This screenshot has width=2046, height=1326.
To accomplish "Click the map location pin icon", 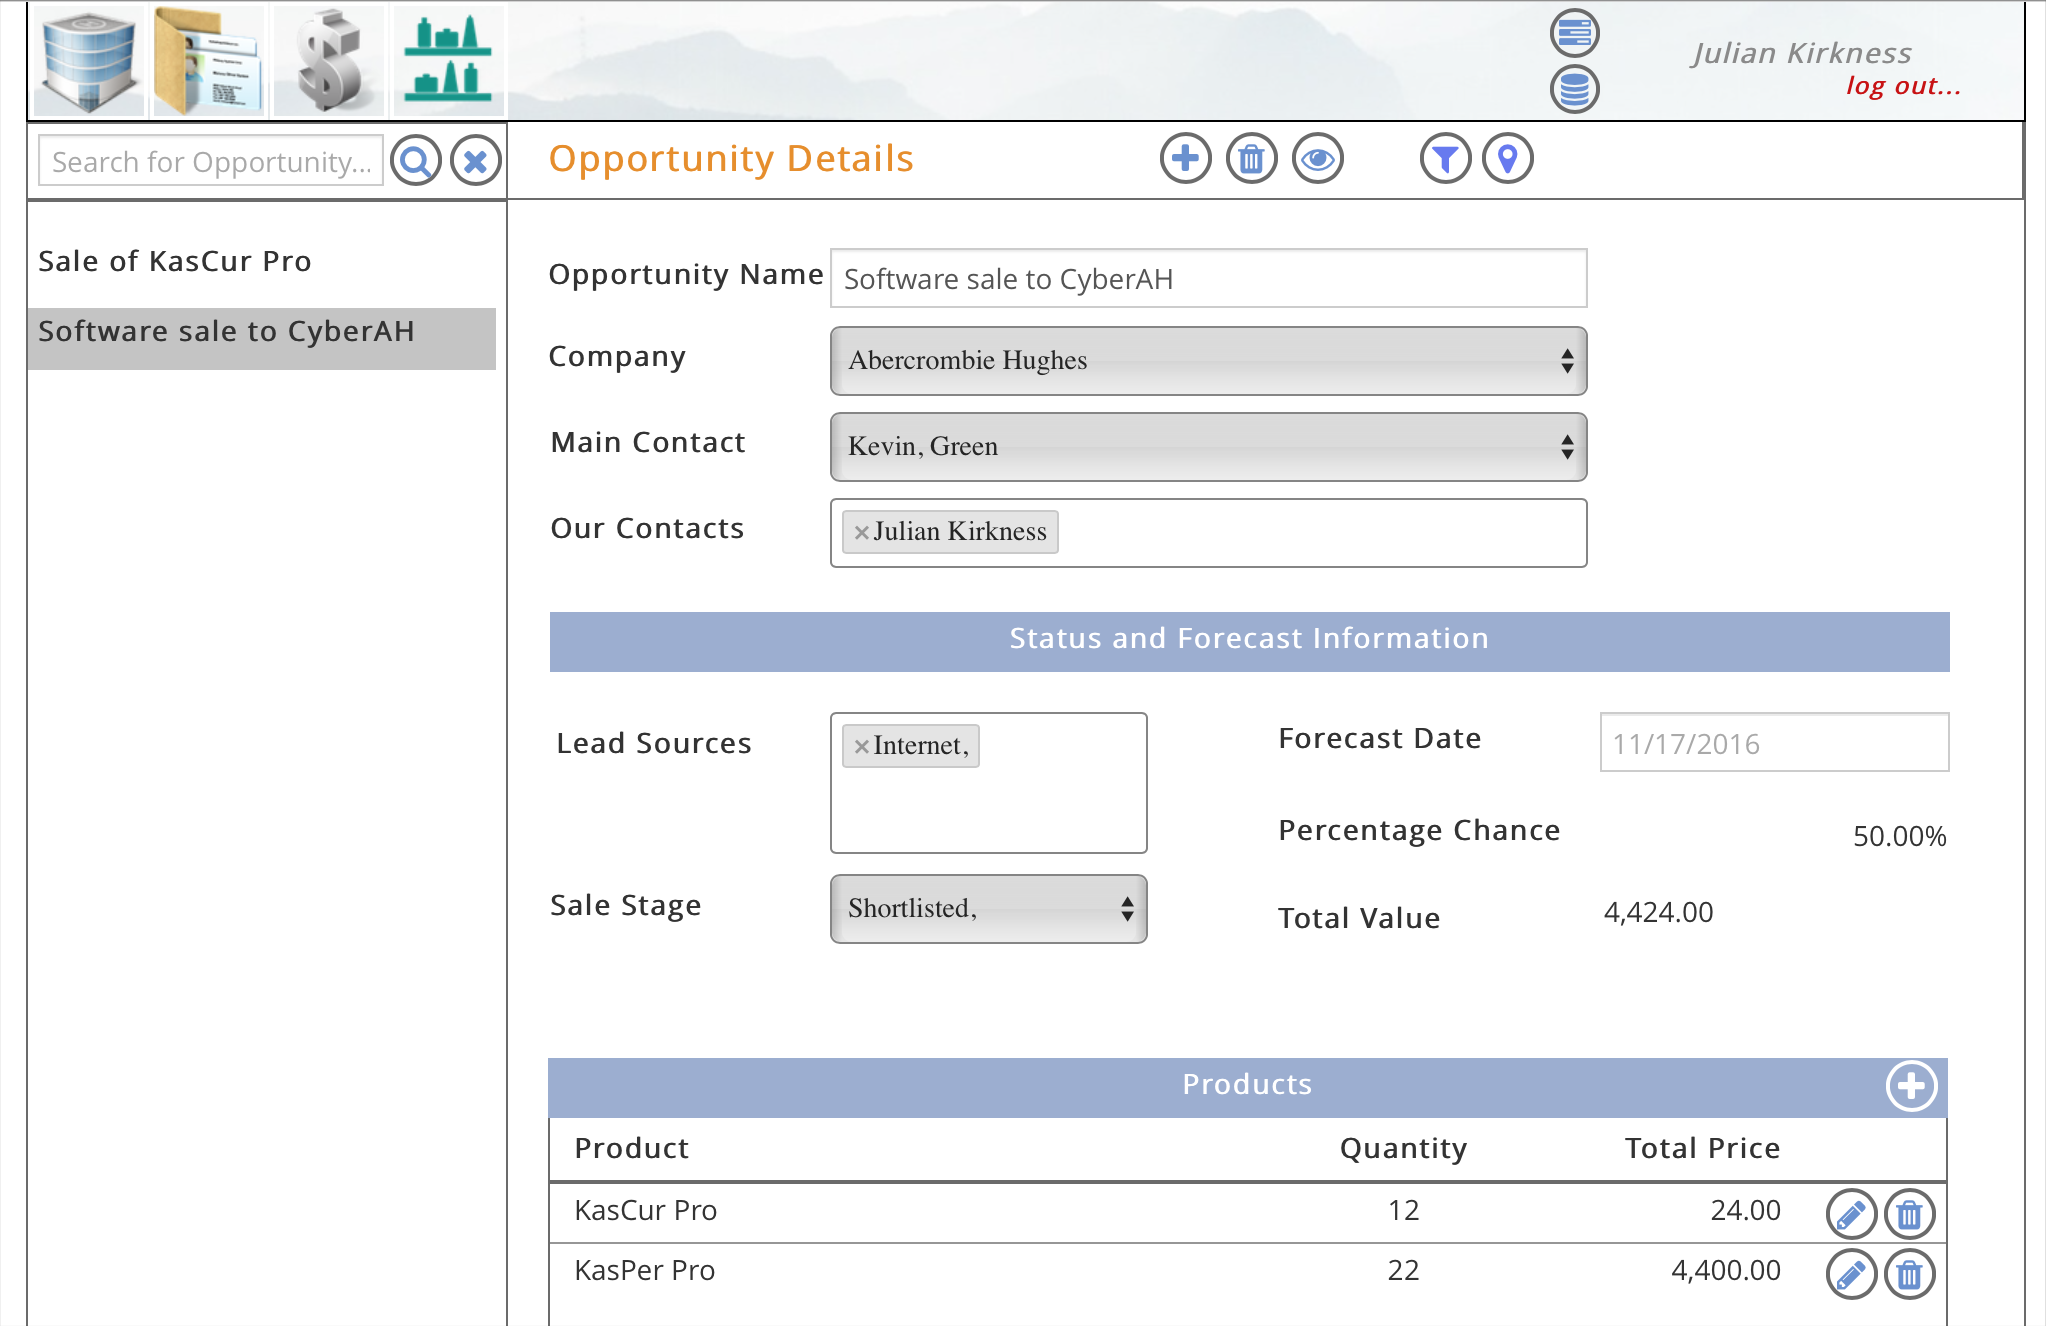I will tap(1507, 159).
